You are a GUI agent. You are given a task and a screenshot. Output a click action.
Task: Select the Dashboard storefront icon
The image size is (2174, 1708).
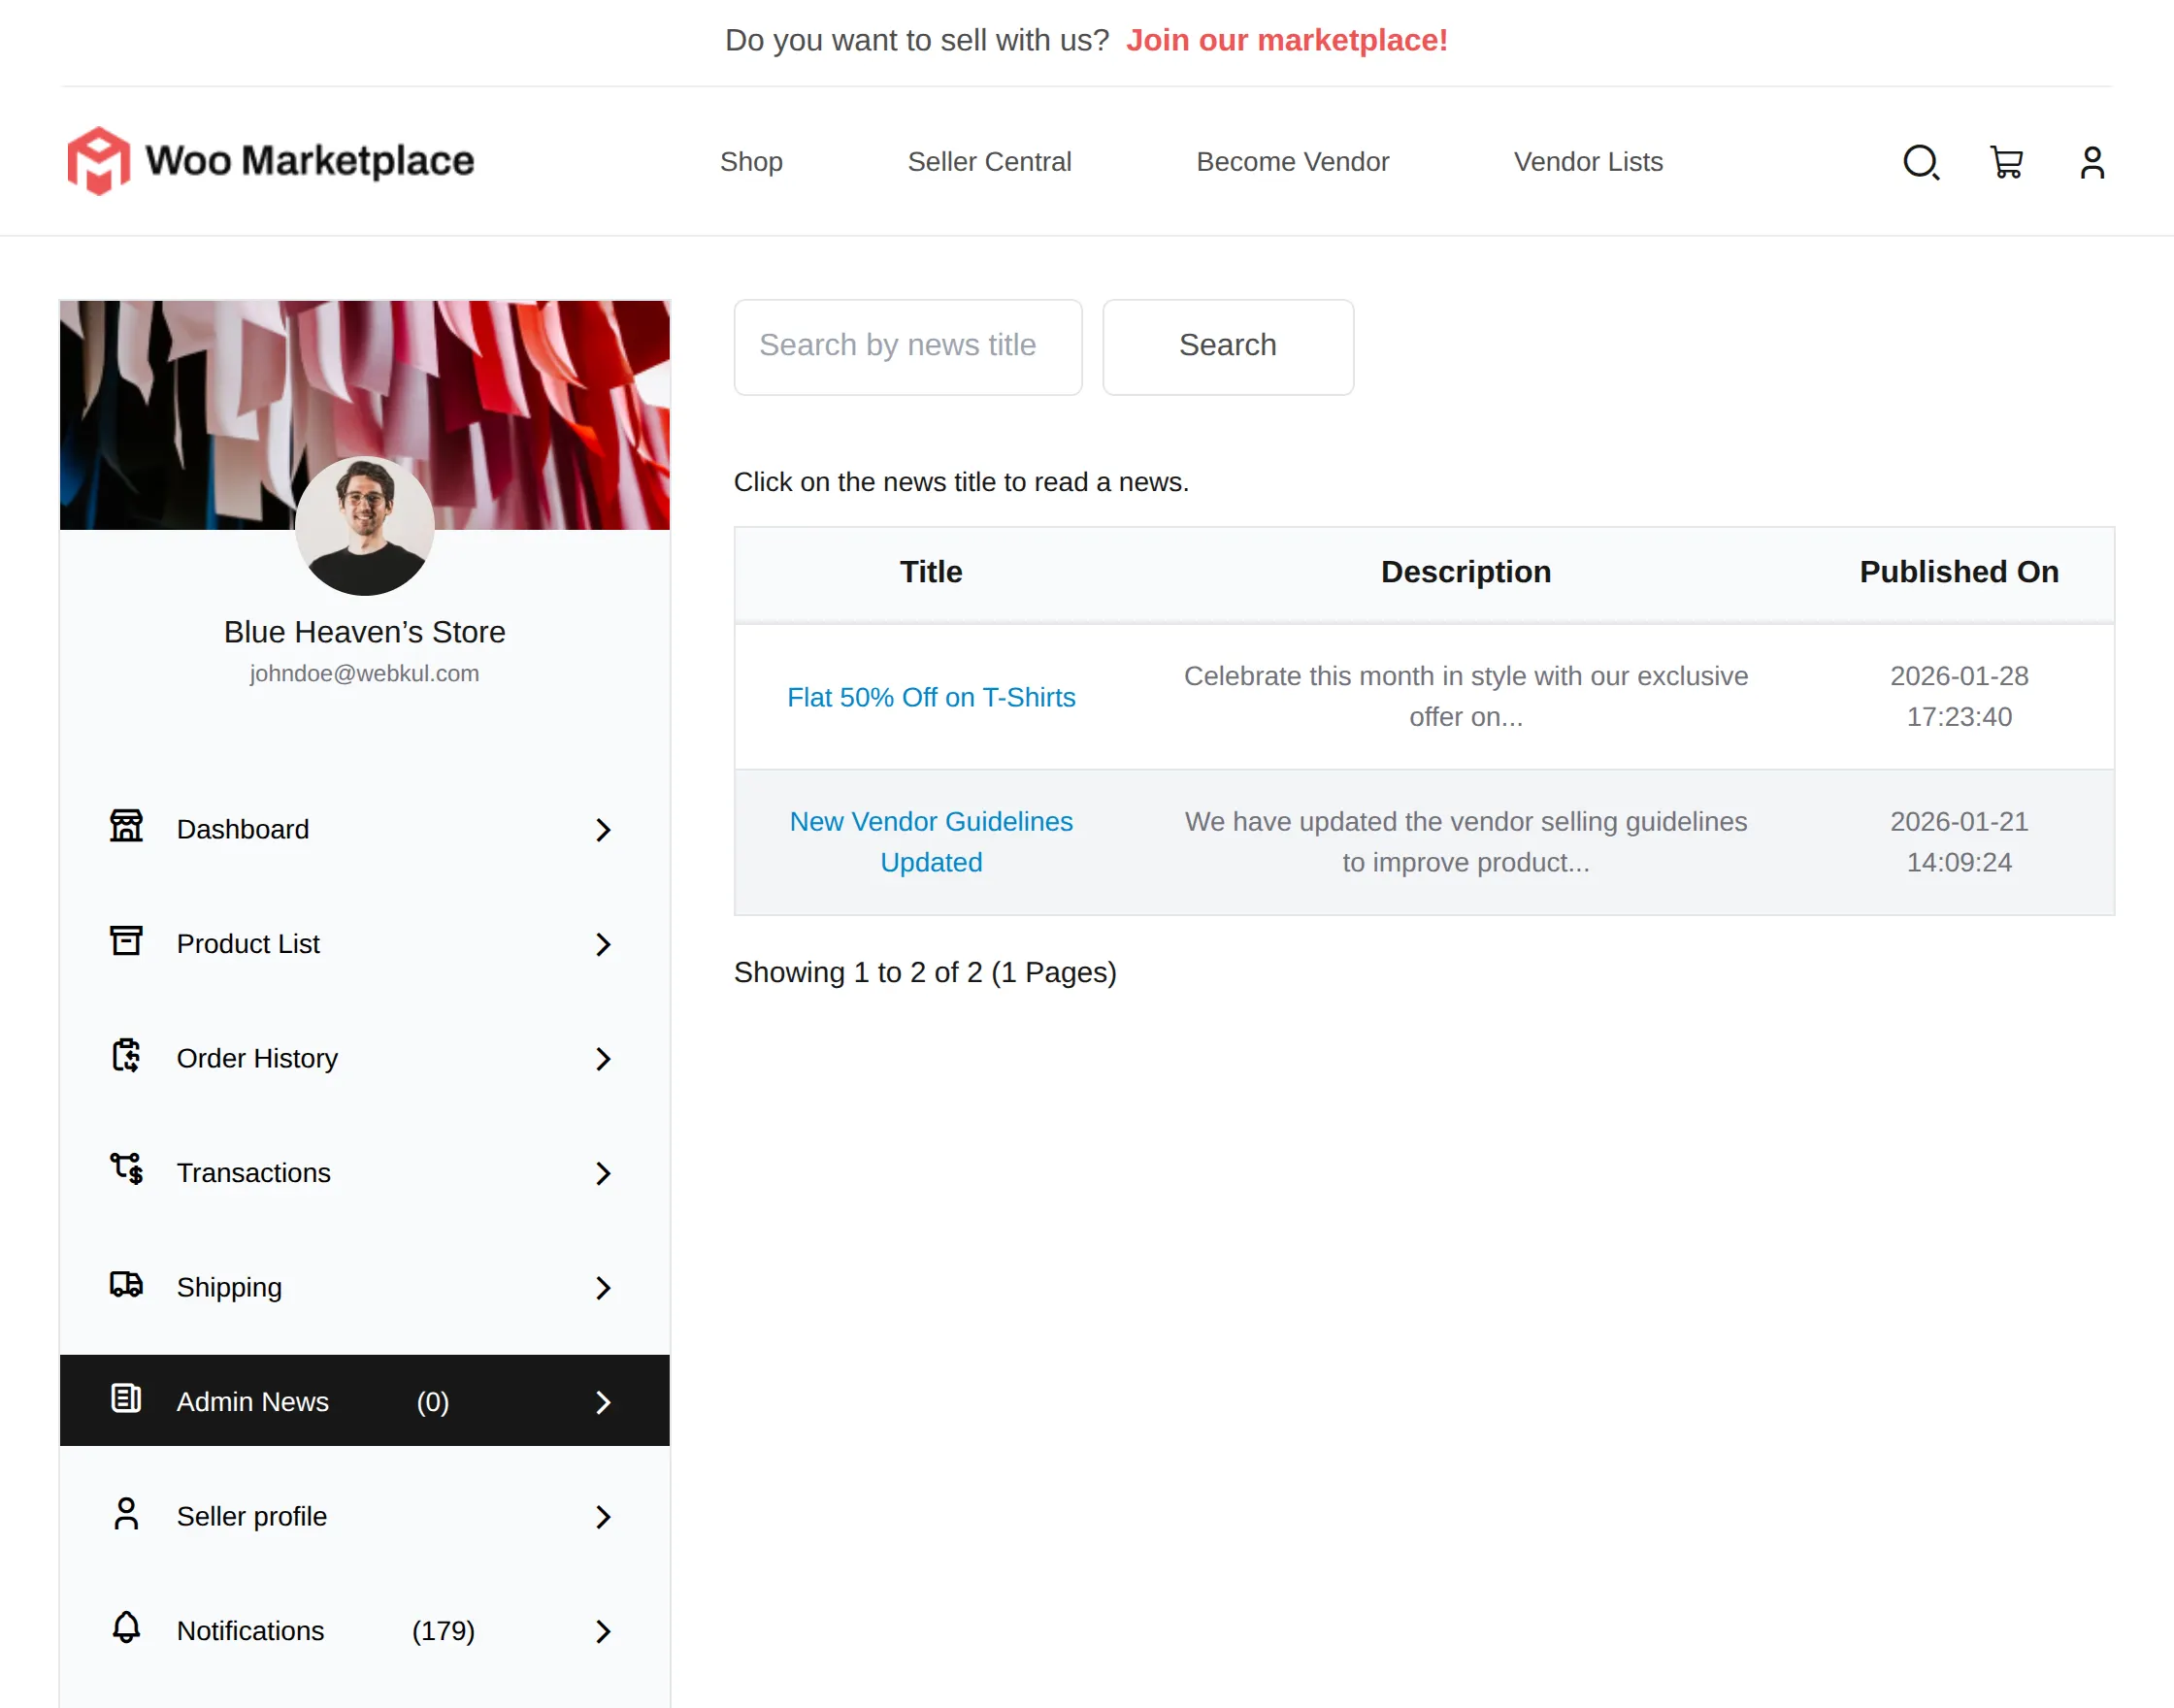(126, 828)
